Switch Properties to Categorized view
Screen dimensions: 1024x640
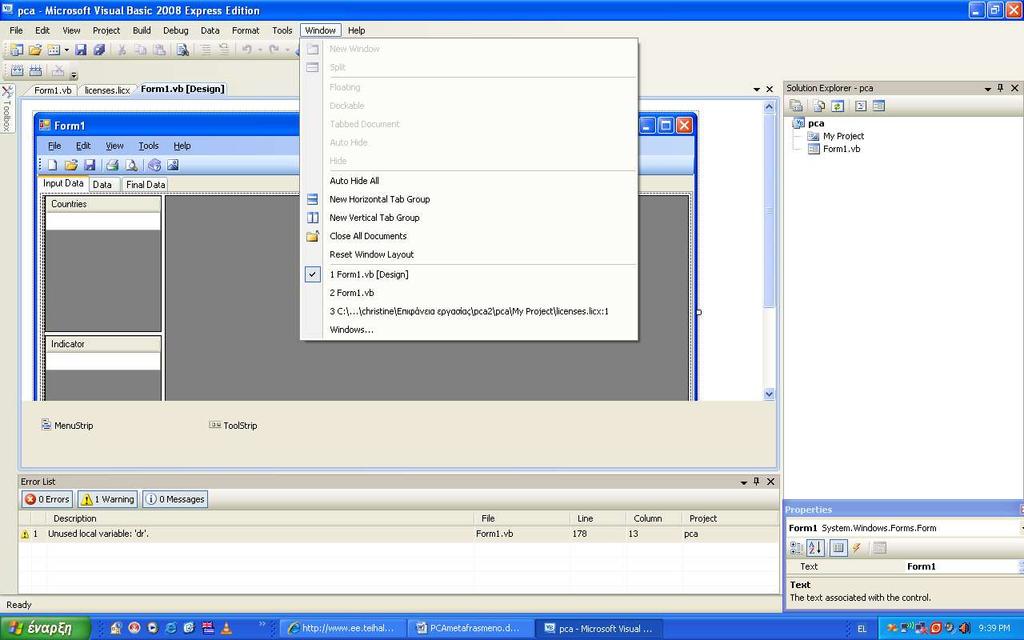pyautogui.click(x=796, y=548)
